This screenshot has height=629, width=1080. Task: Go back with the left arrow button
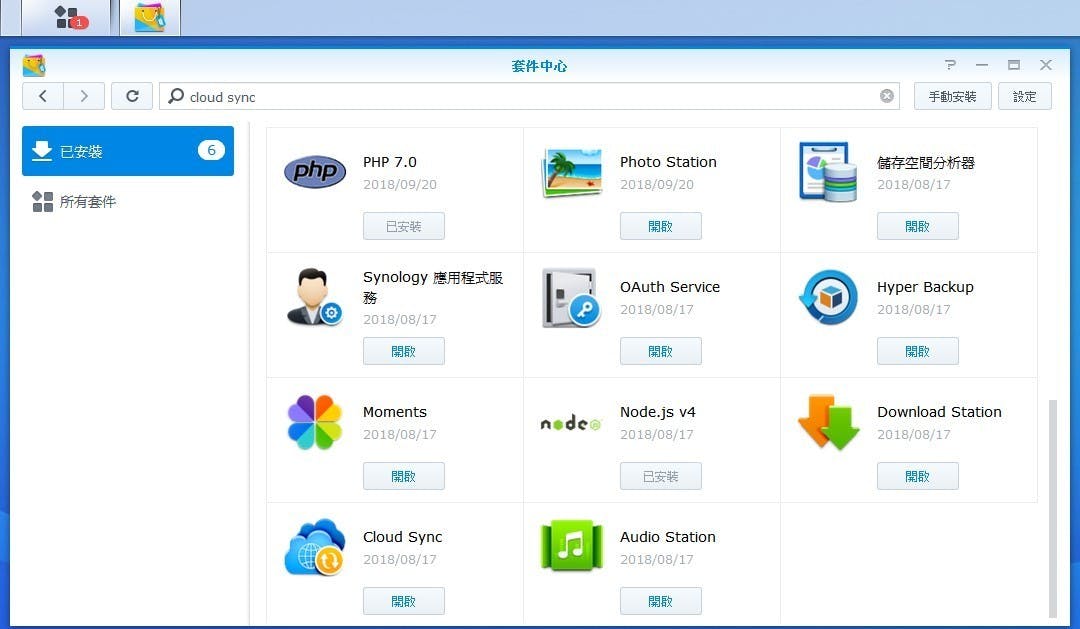[x=43, y=96]
